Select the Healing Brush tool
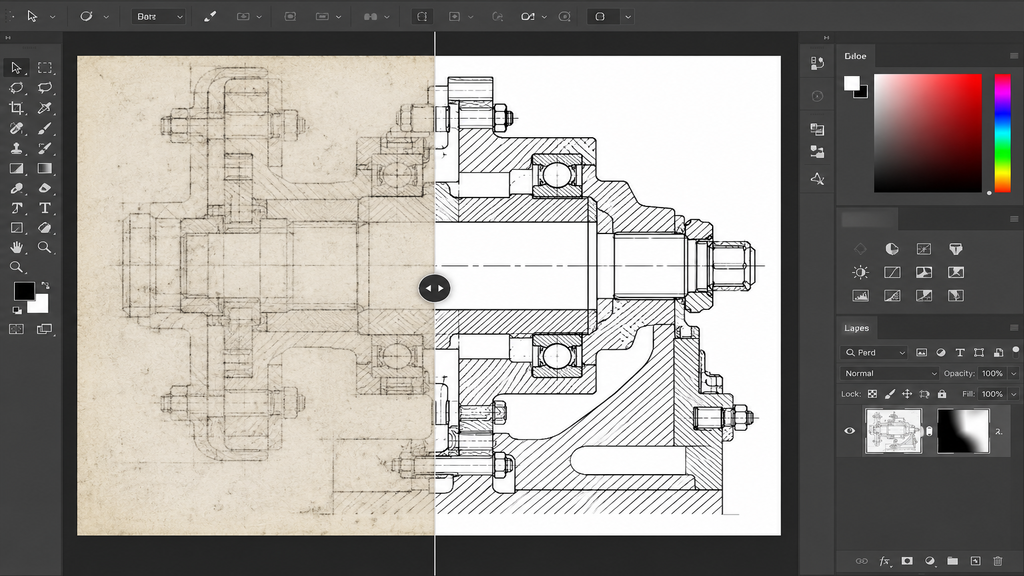 pos(16,128)
